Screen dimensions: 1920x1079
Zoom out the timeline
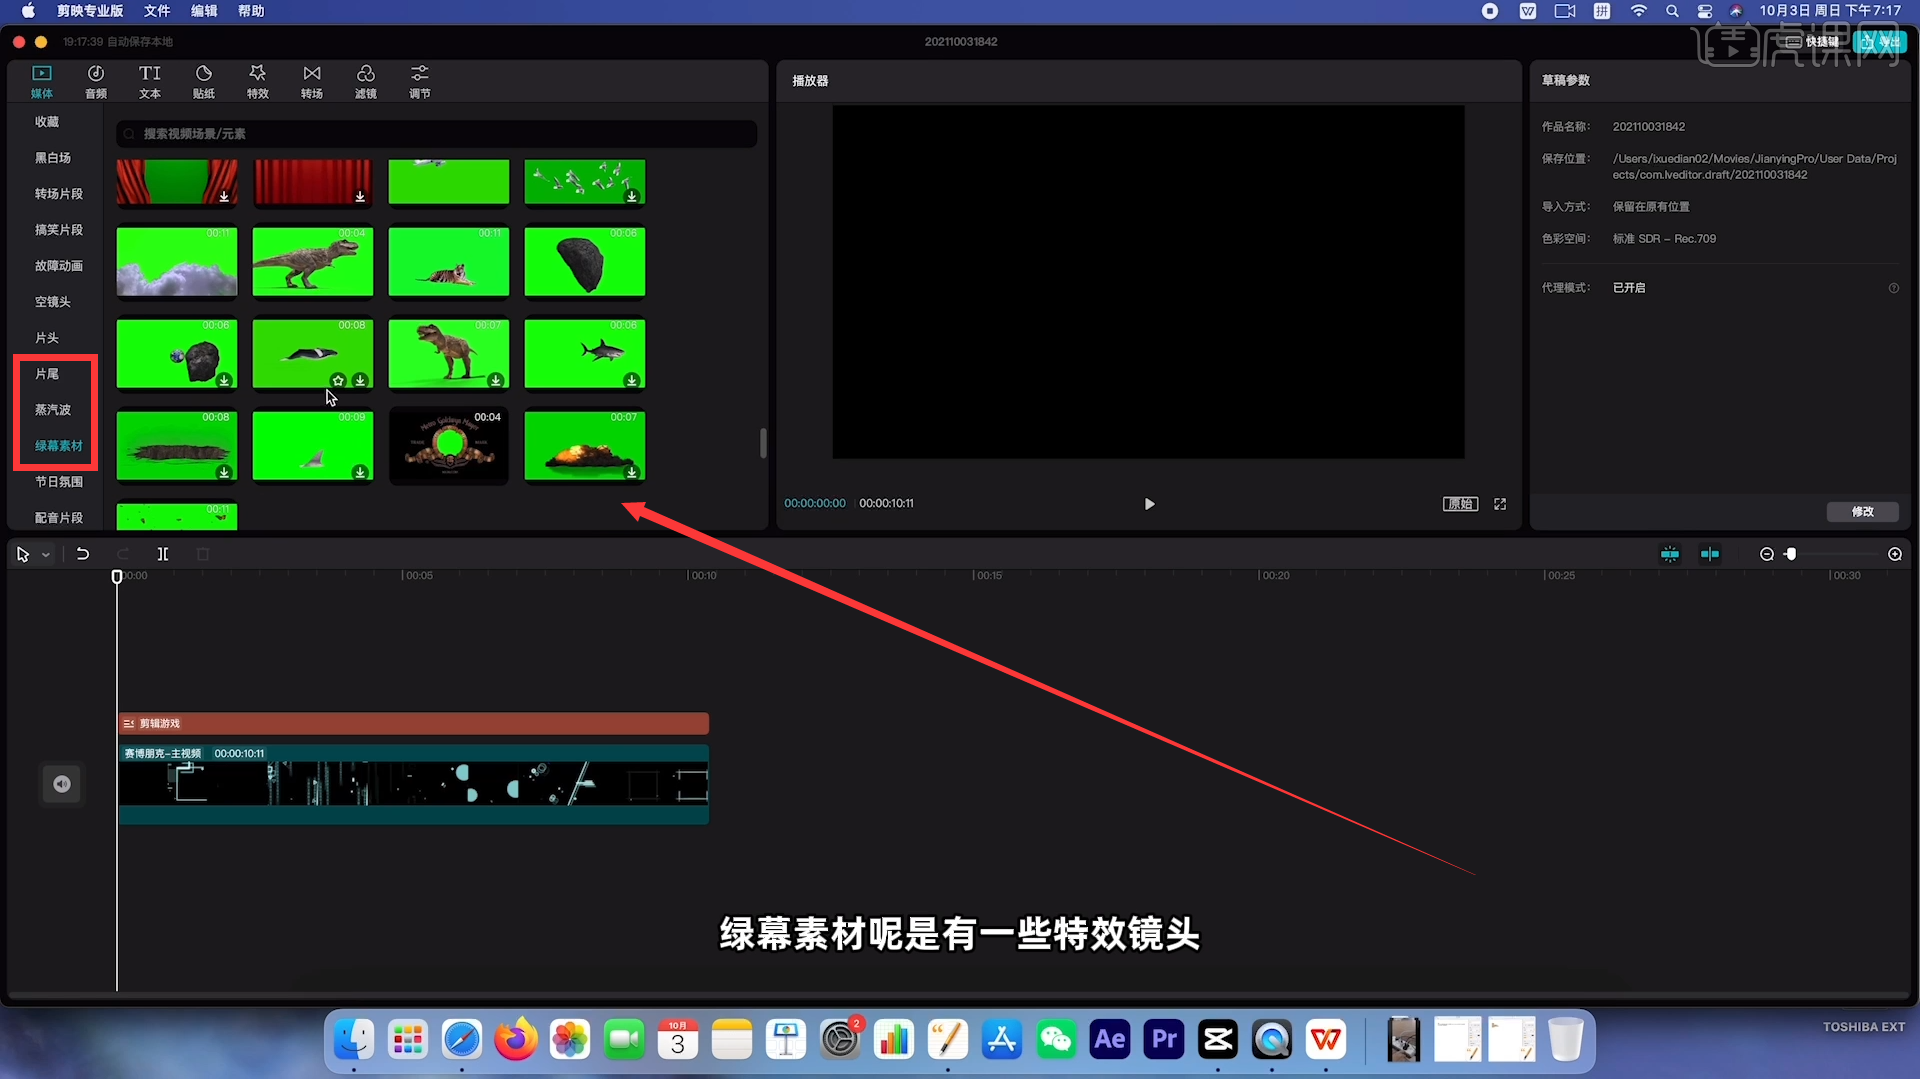point(1767,554)
